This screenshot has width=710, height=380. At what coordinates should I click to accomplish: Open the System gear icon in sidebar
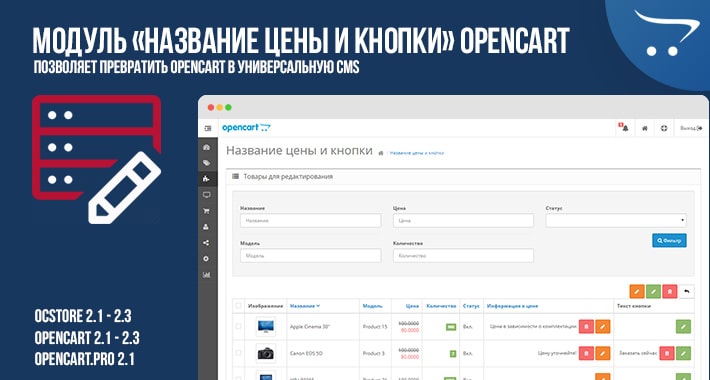pos(206,259)
